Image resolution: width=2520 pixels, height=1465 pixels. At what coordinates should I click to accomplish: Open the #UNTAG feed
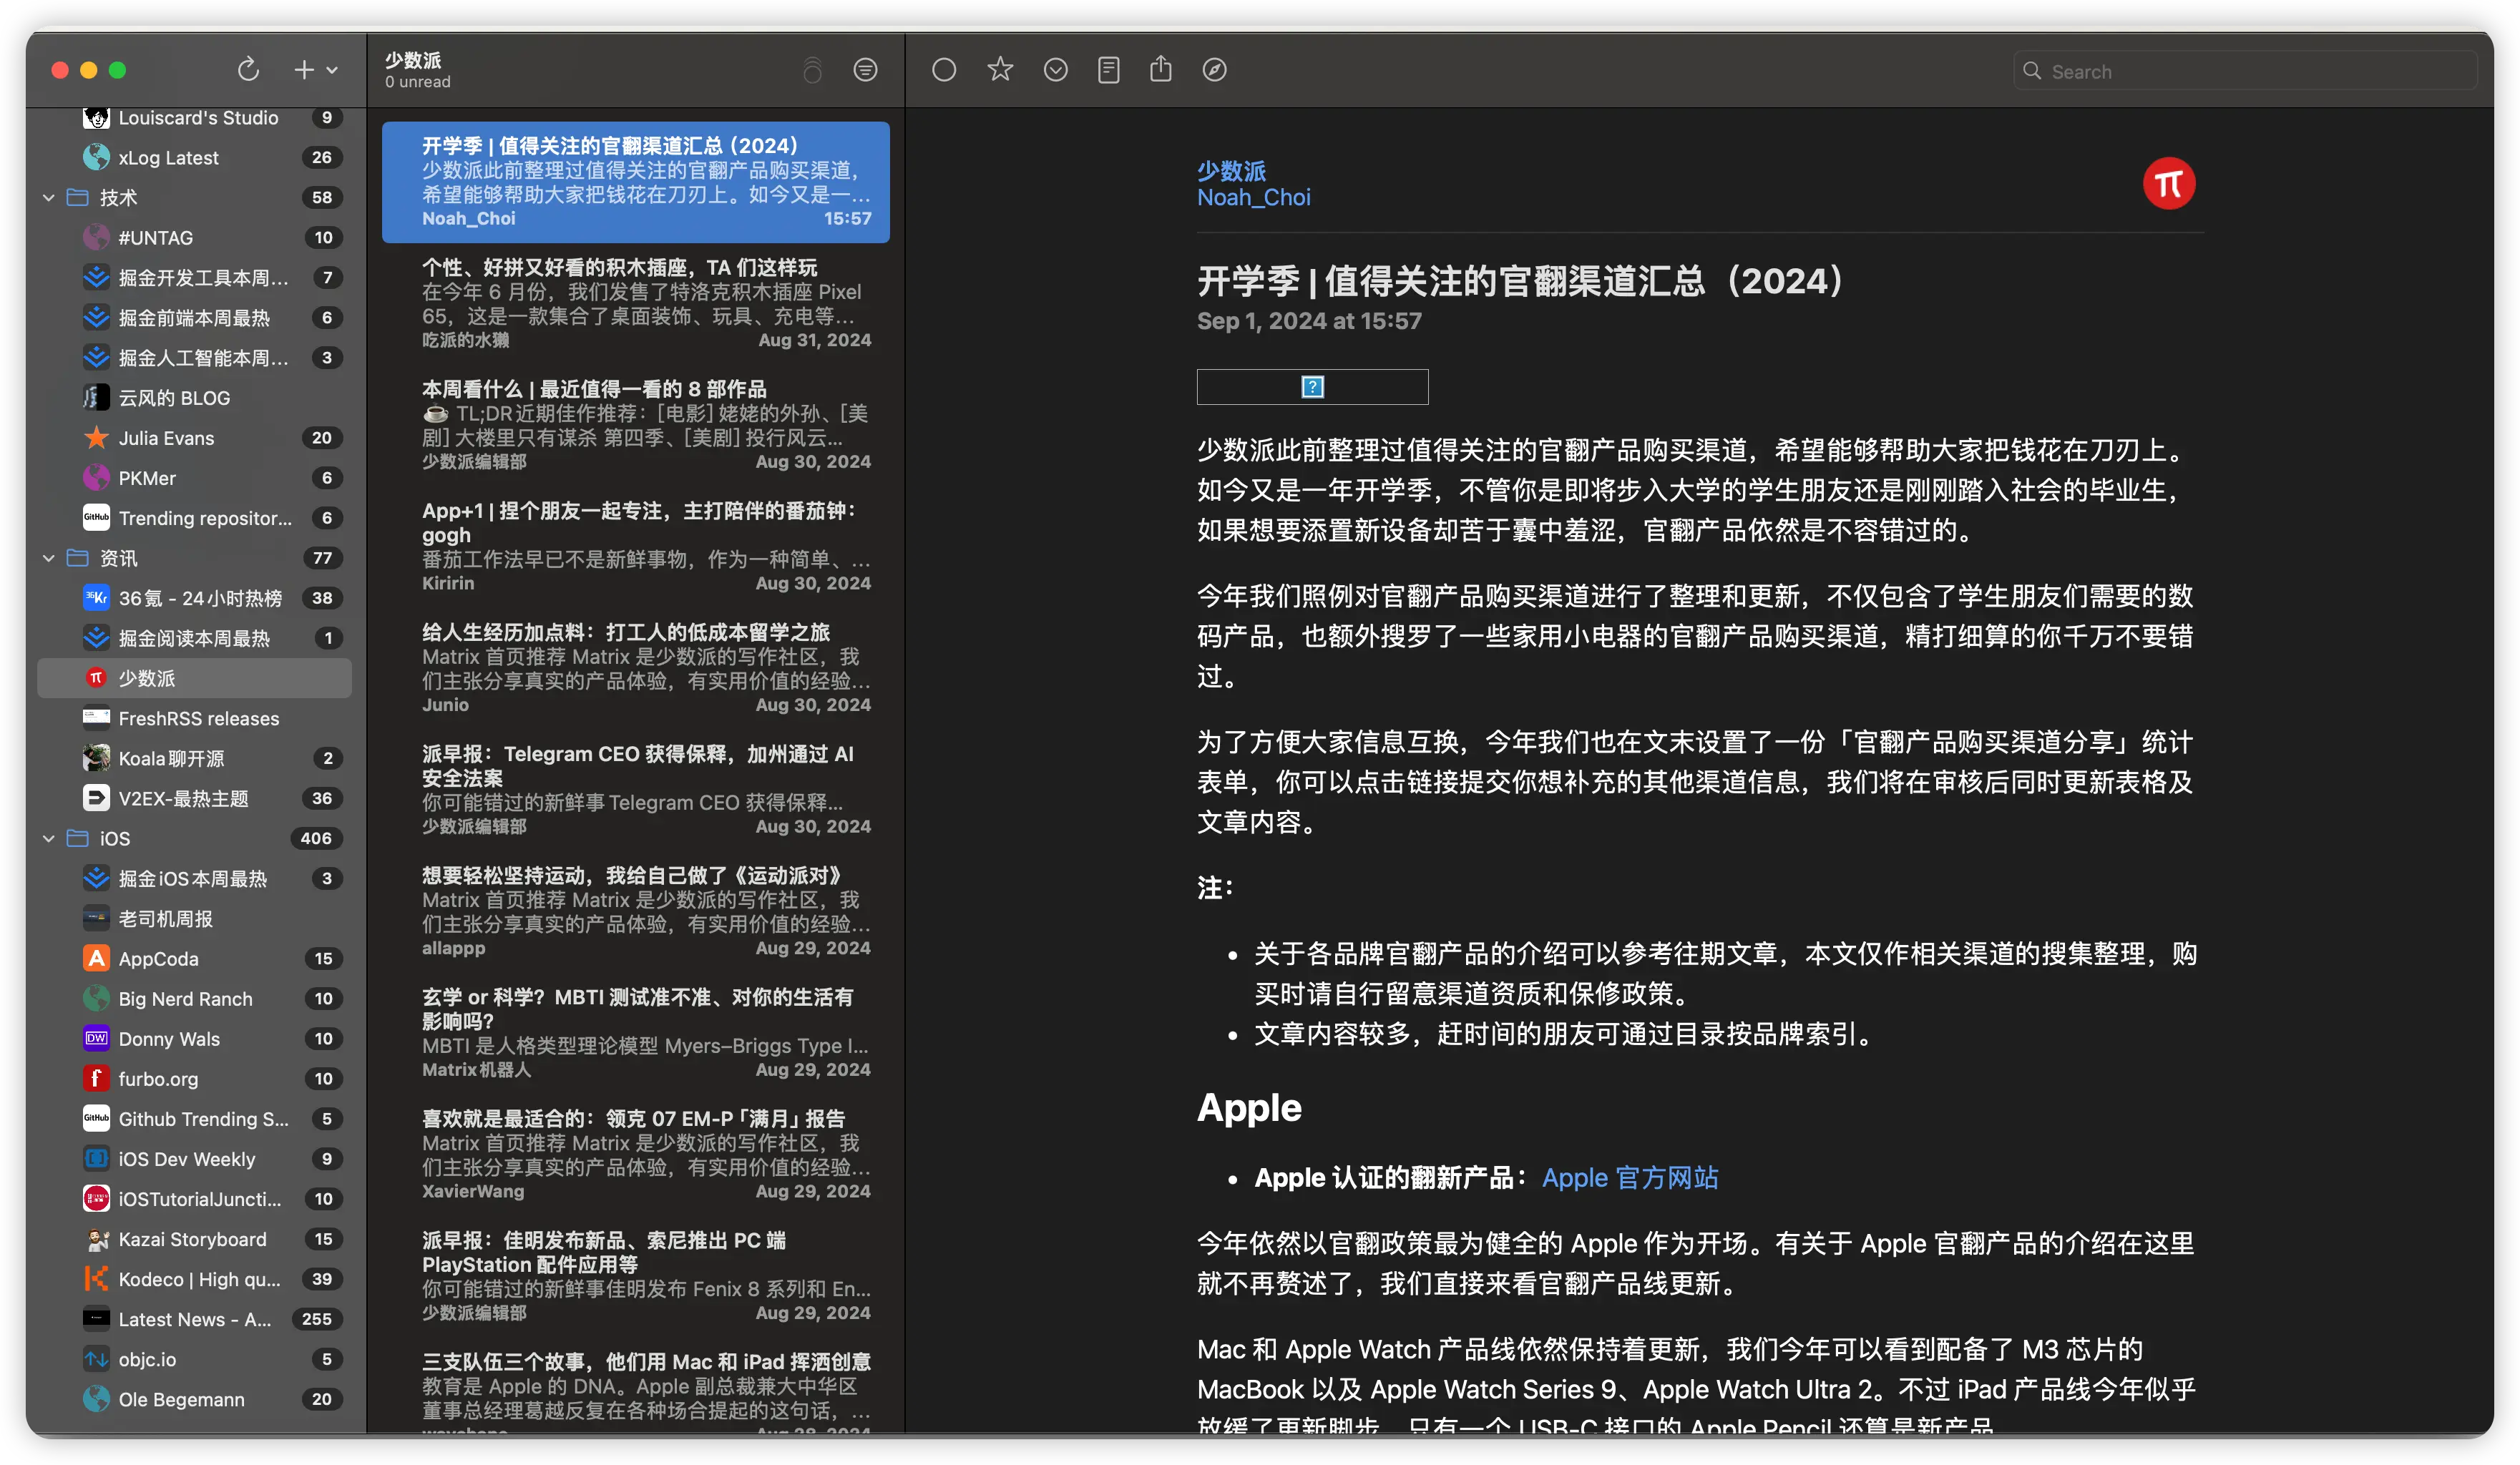[195, 238]
